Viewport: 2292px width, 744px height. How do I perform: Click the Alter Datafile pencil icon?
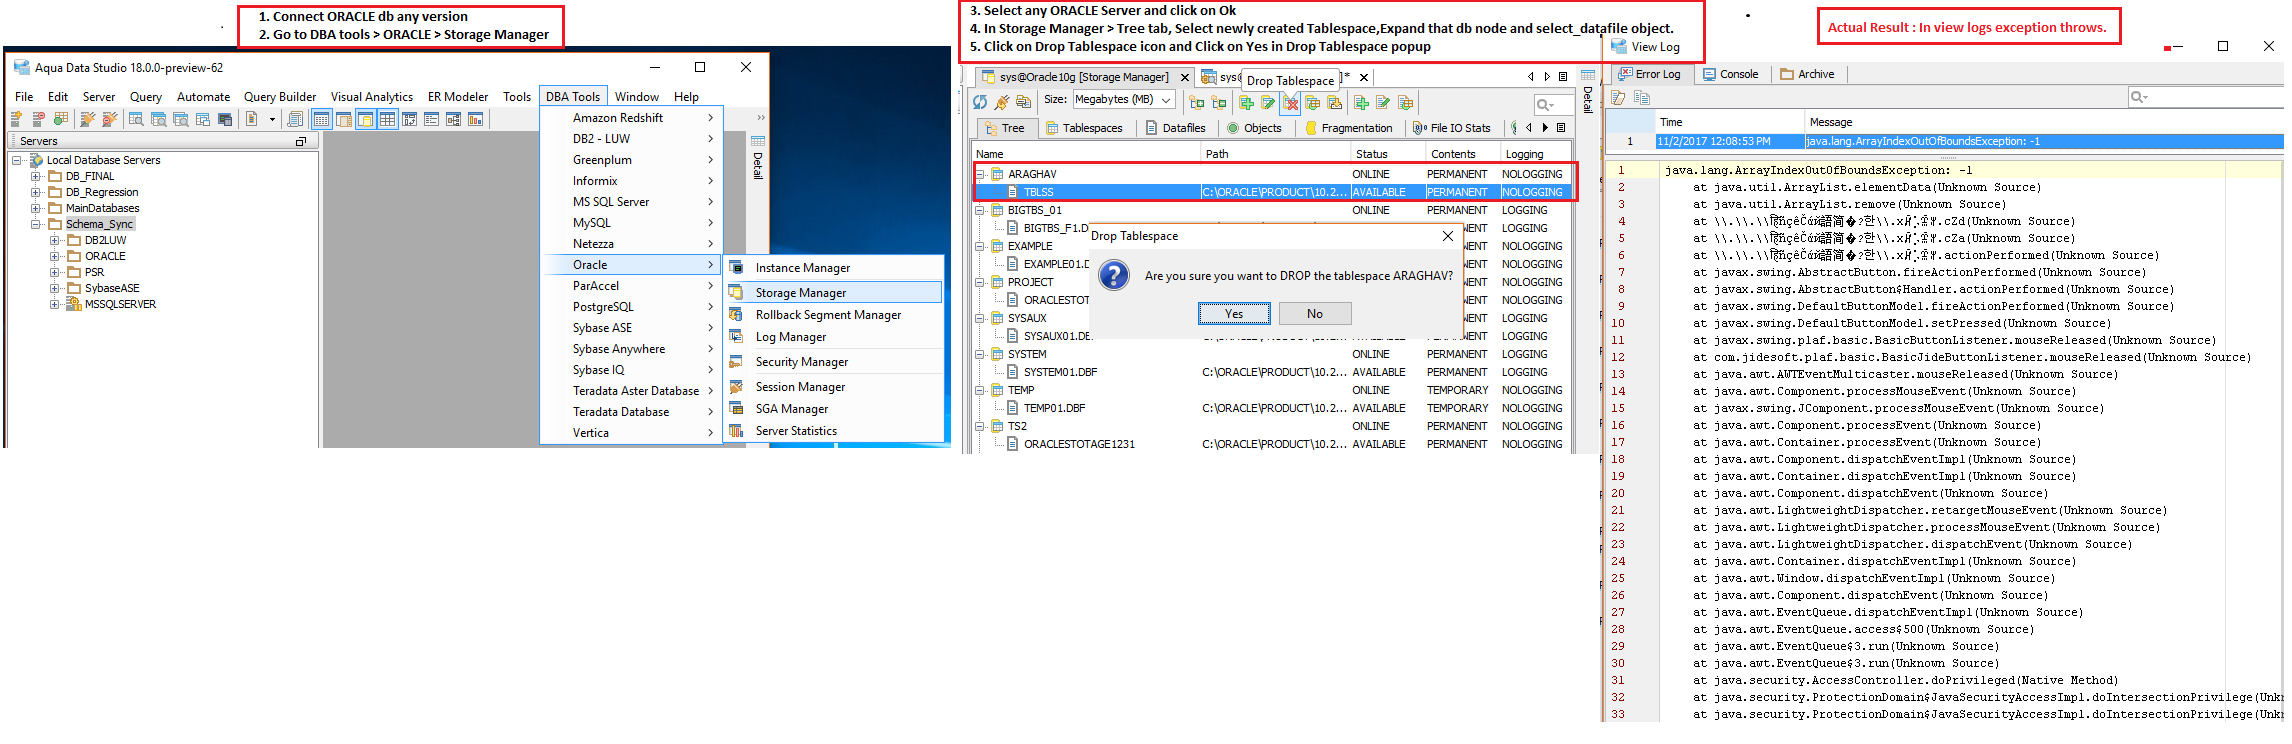pyautogui.click(x=1383, y=102)
